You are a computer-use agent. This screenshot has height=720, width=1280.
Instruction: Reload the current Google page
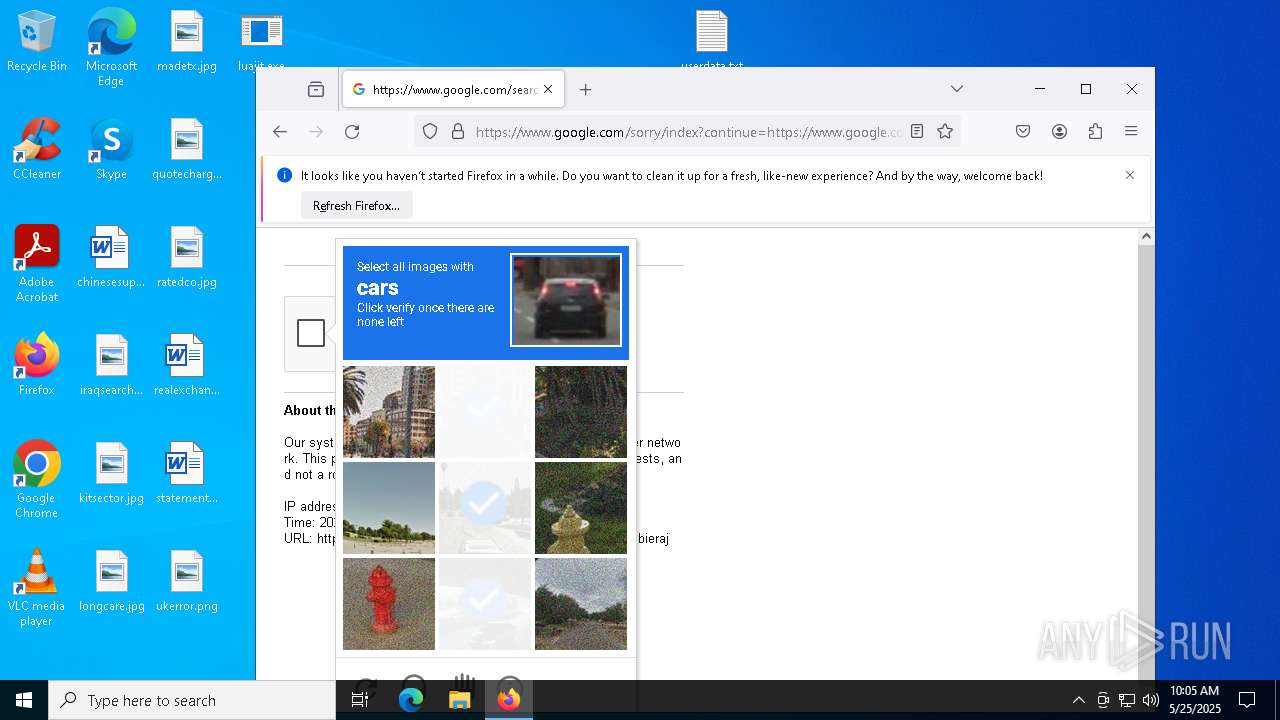click(352, 132)
